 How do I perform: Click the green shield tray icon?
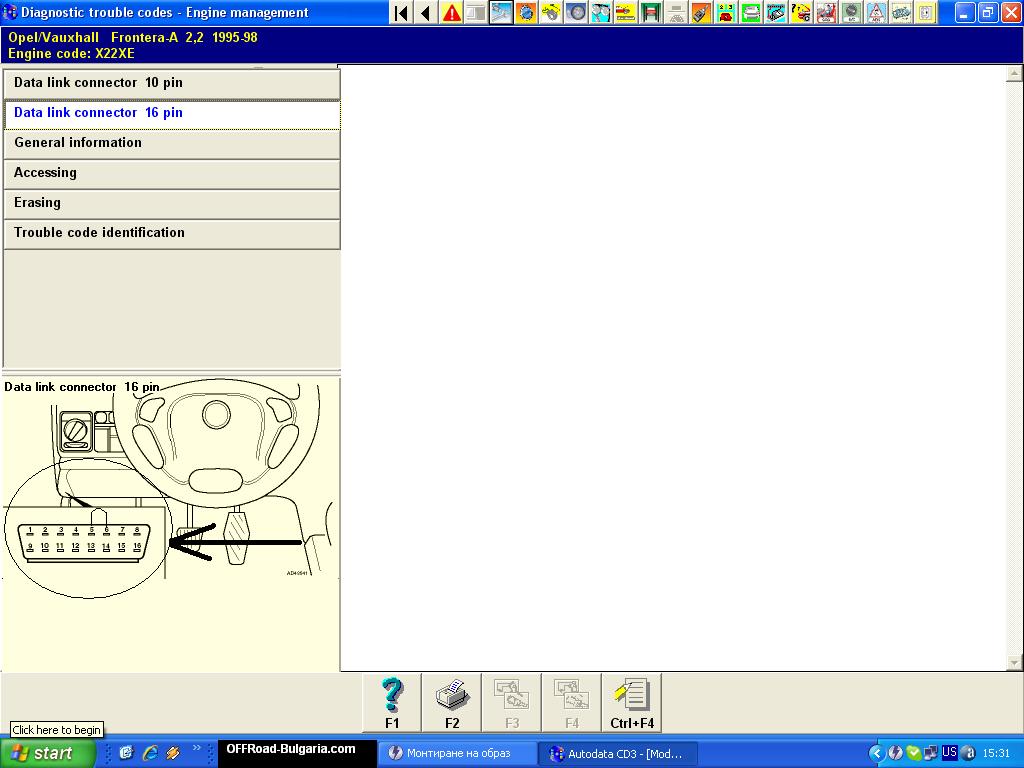coord(914,753)
